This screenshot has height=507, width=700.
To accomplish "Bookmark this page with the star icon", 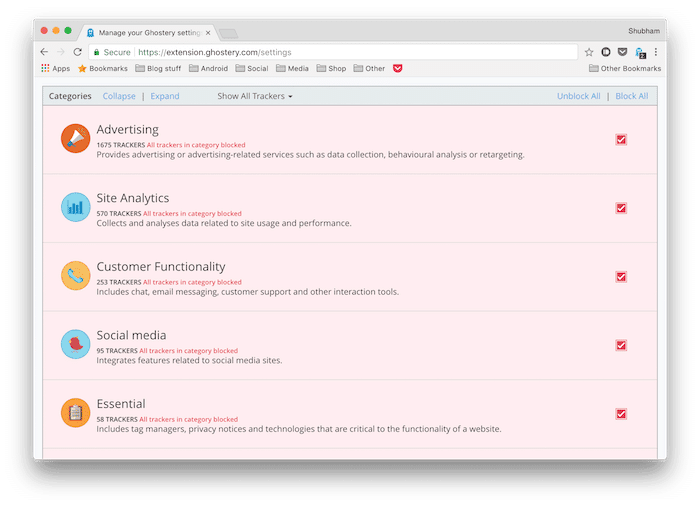I will [589, 52].
